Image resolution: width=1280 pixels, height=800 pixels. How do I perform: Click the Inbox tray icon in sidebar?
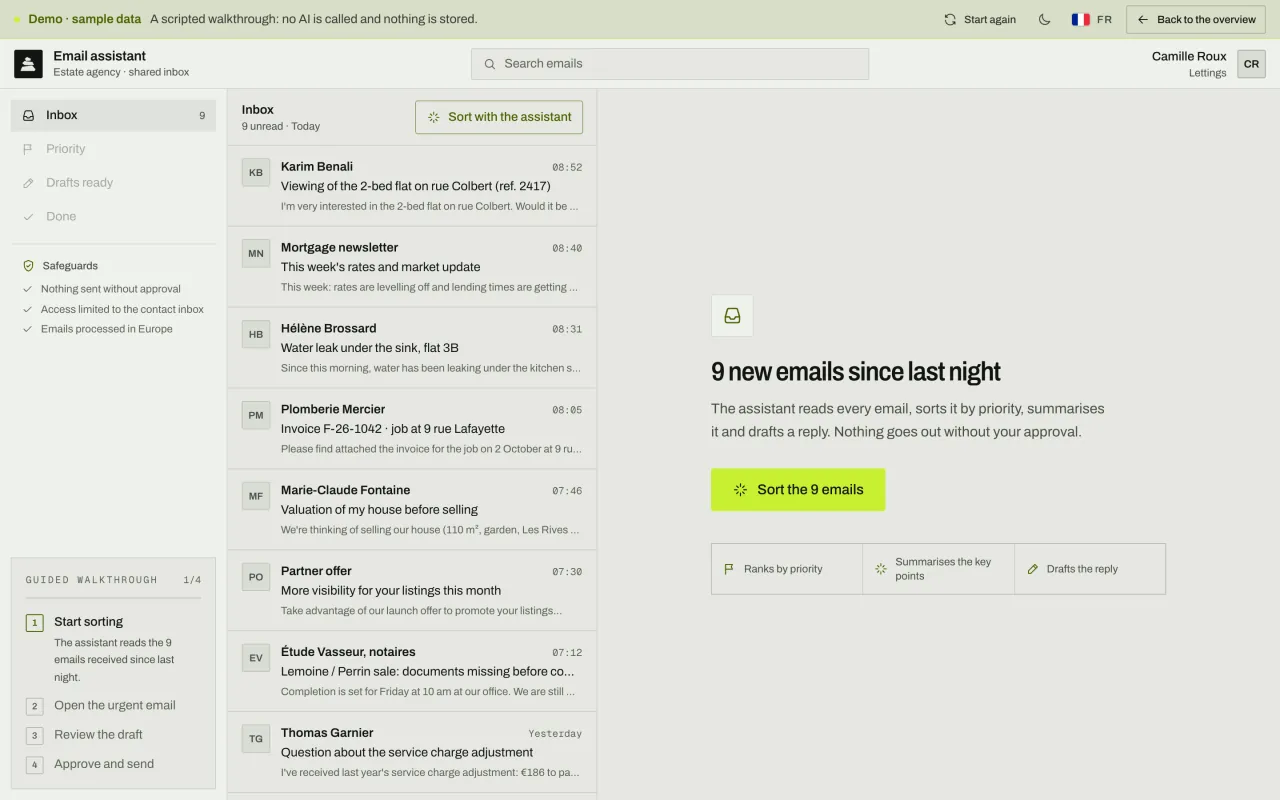point(29,115)
